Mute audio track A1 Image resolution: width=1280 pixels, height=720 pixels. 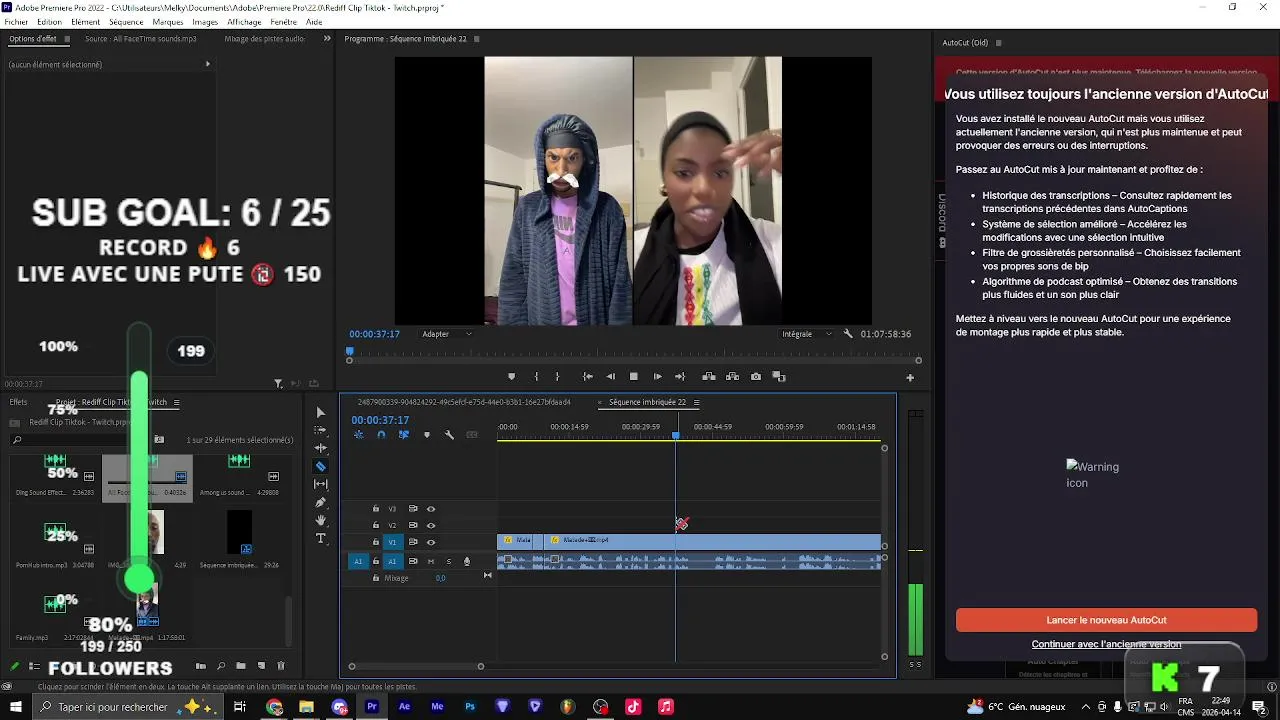[x=431, y=561]
